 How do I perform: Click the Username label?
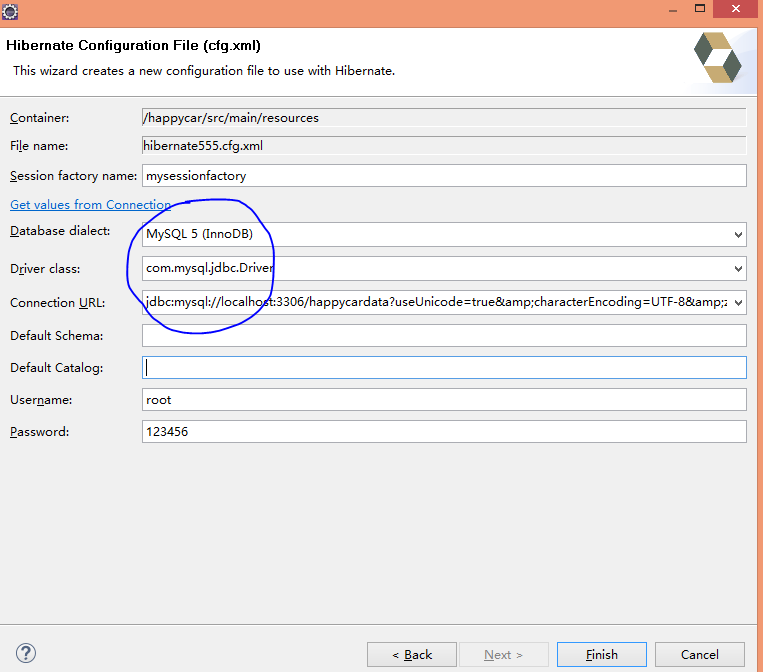[x=41, y=400]
